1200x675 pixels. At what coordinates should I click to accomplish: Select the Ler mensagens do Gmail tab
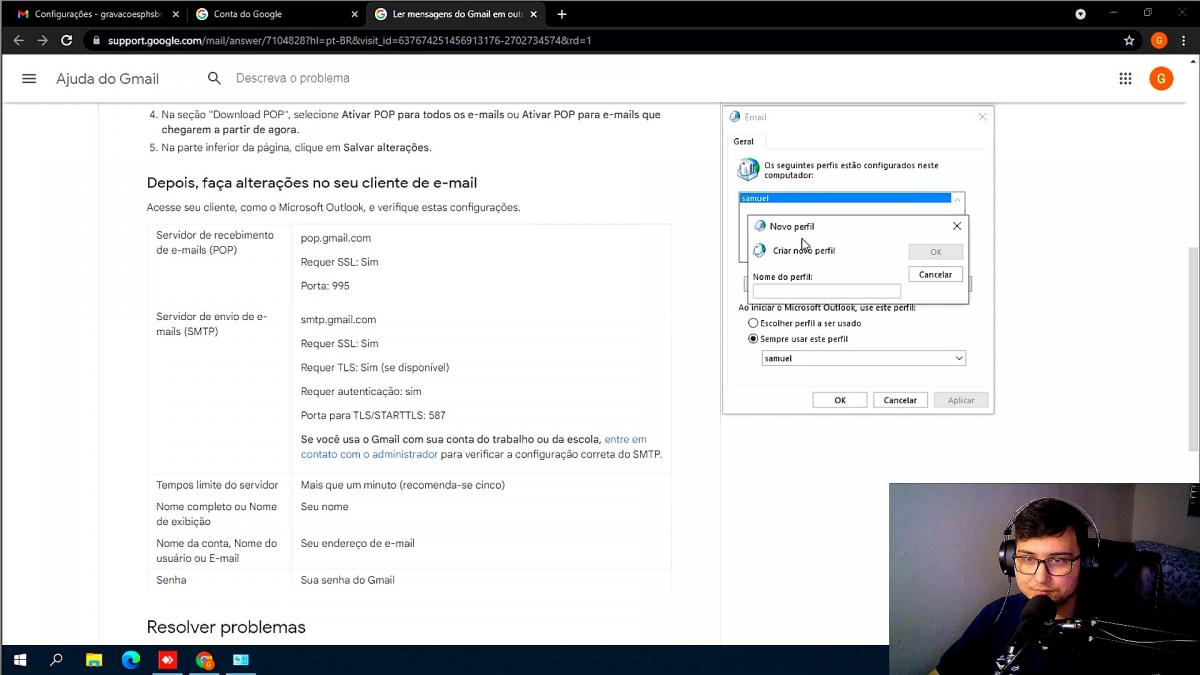(456, 14)
